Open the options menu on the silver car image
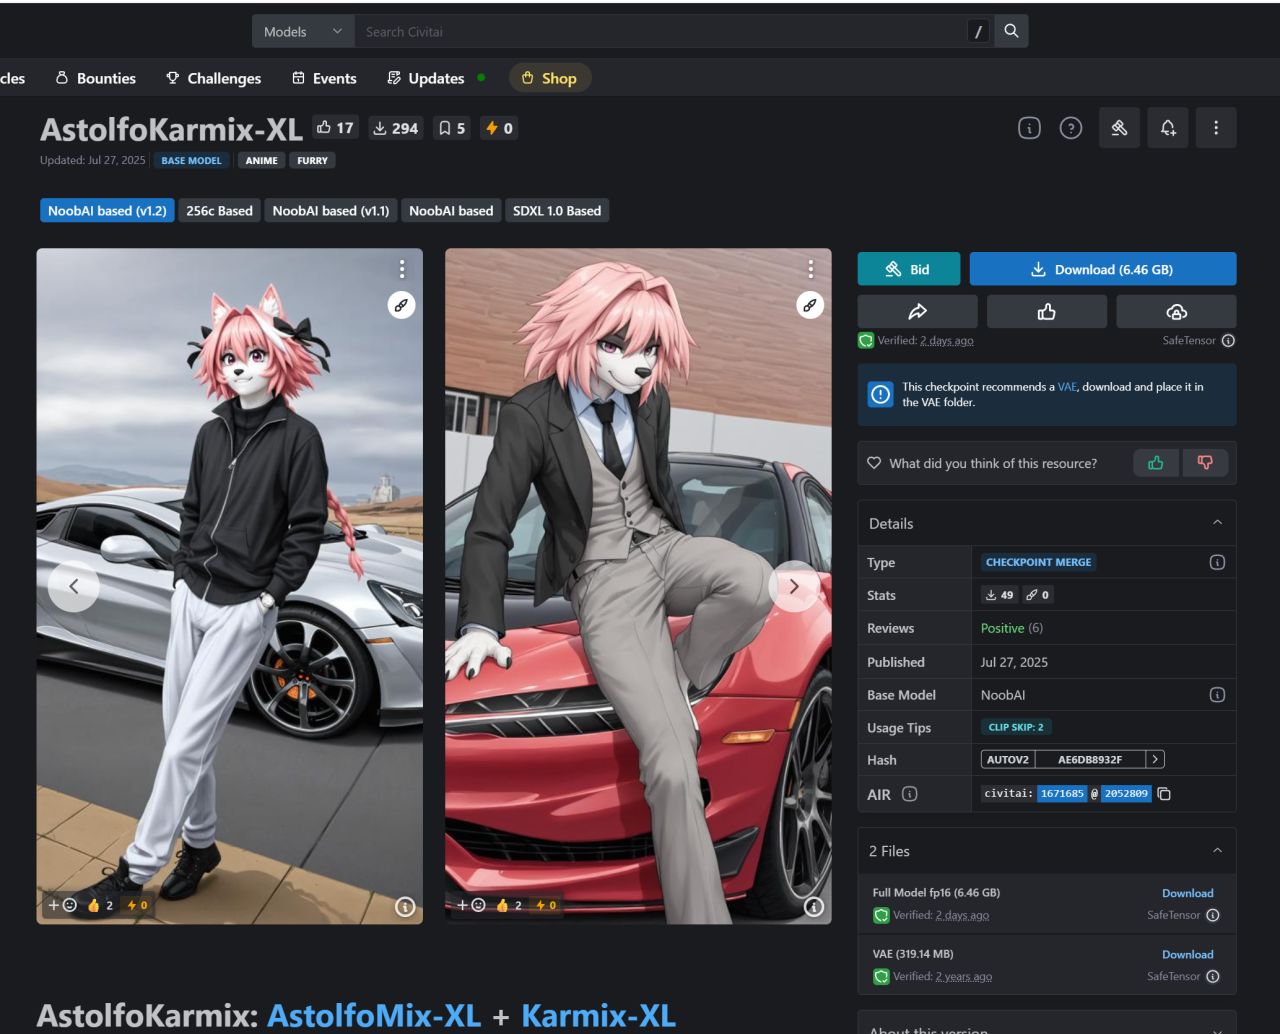The image size is (1280, 1034). [402, 269]
